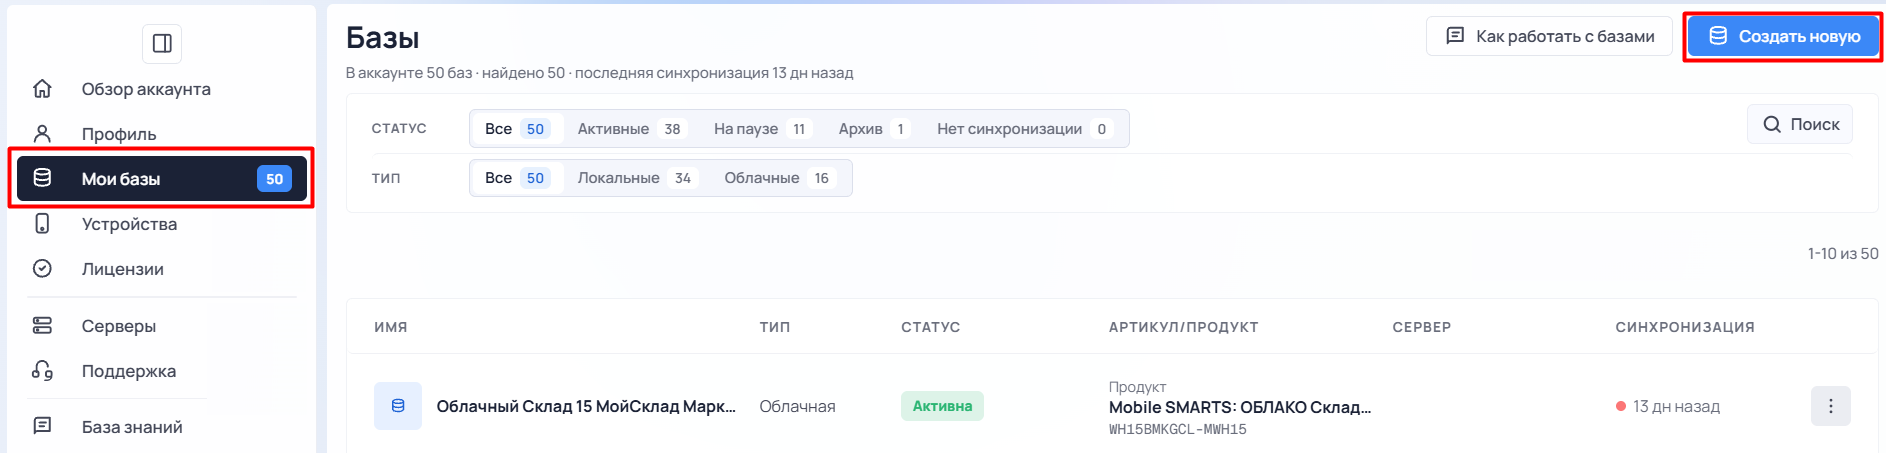Open Поддержка page

pyautogui.click(x=129, y=371)
